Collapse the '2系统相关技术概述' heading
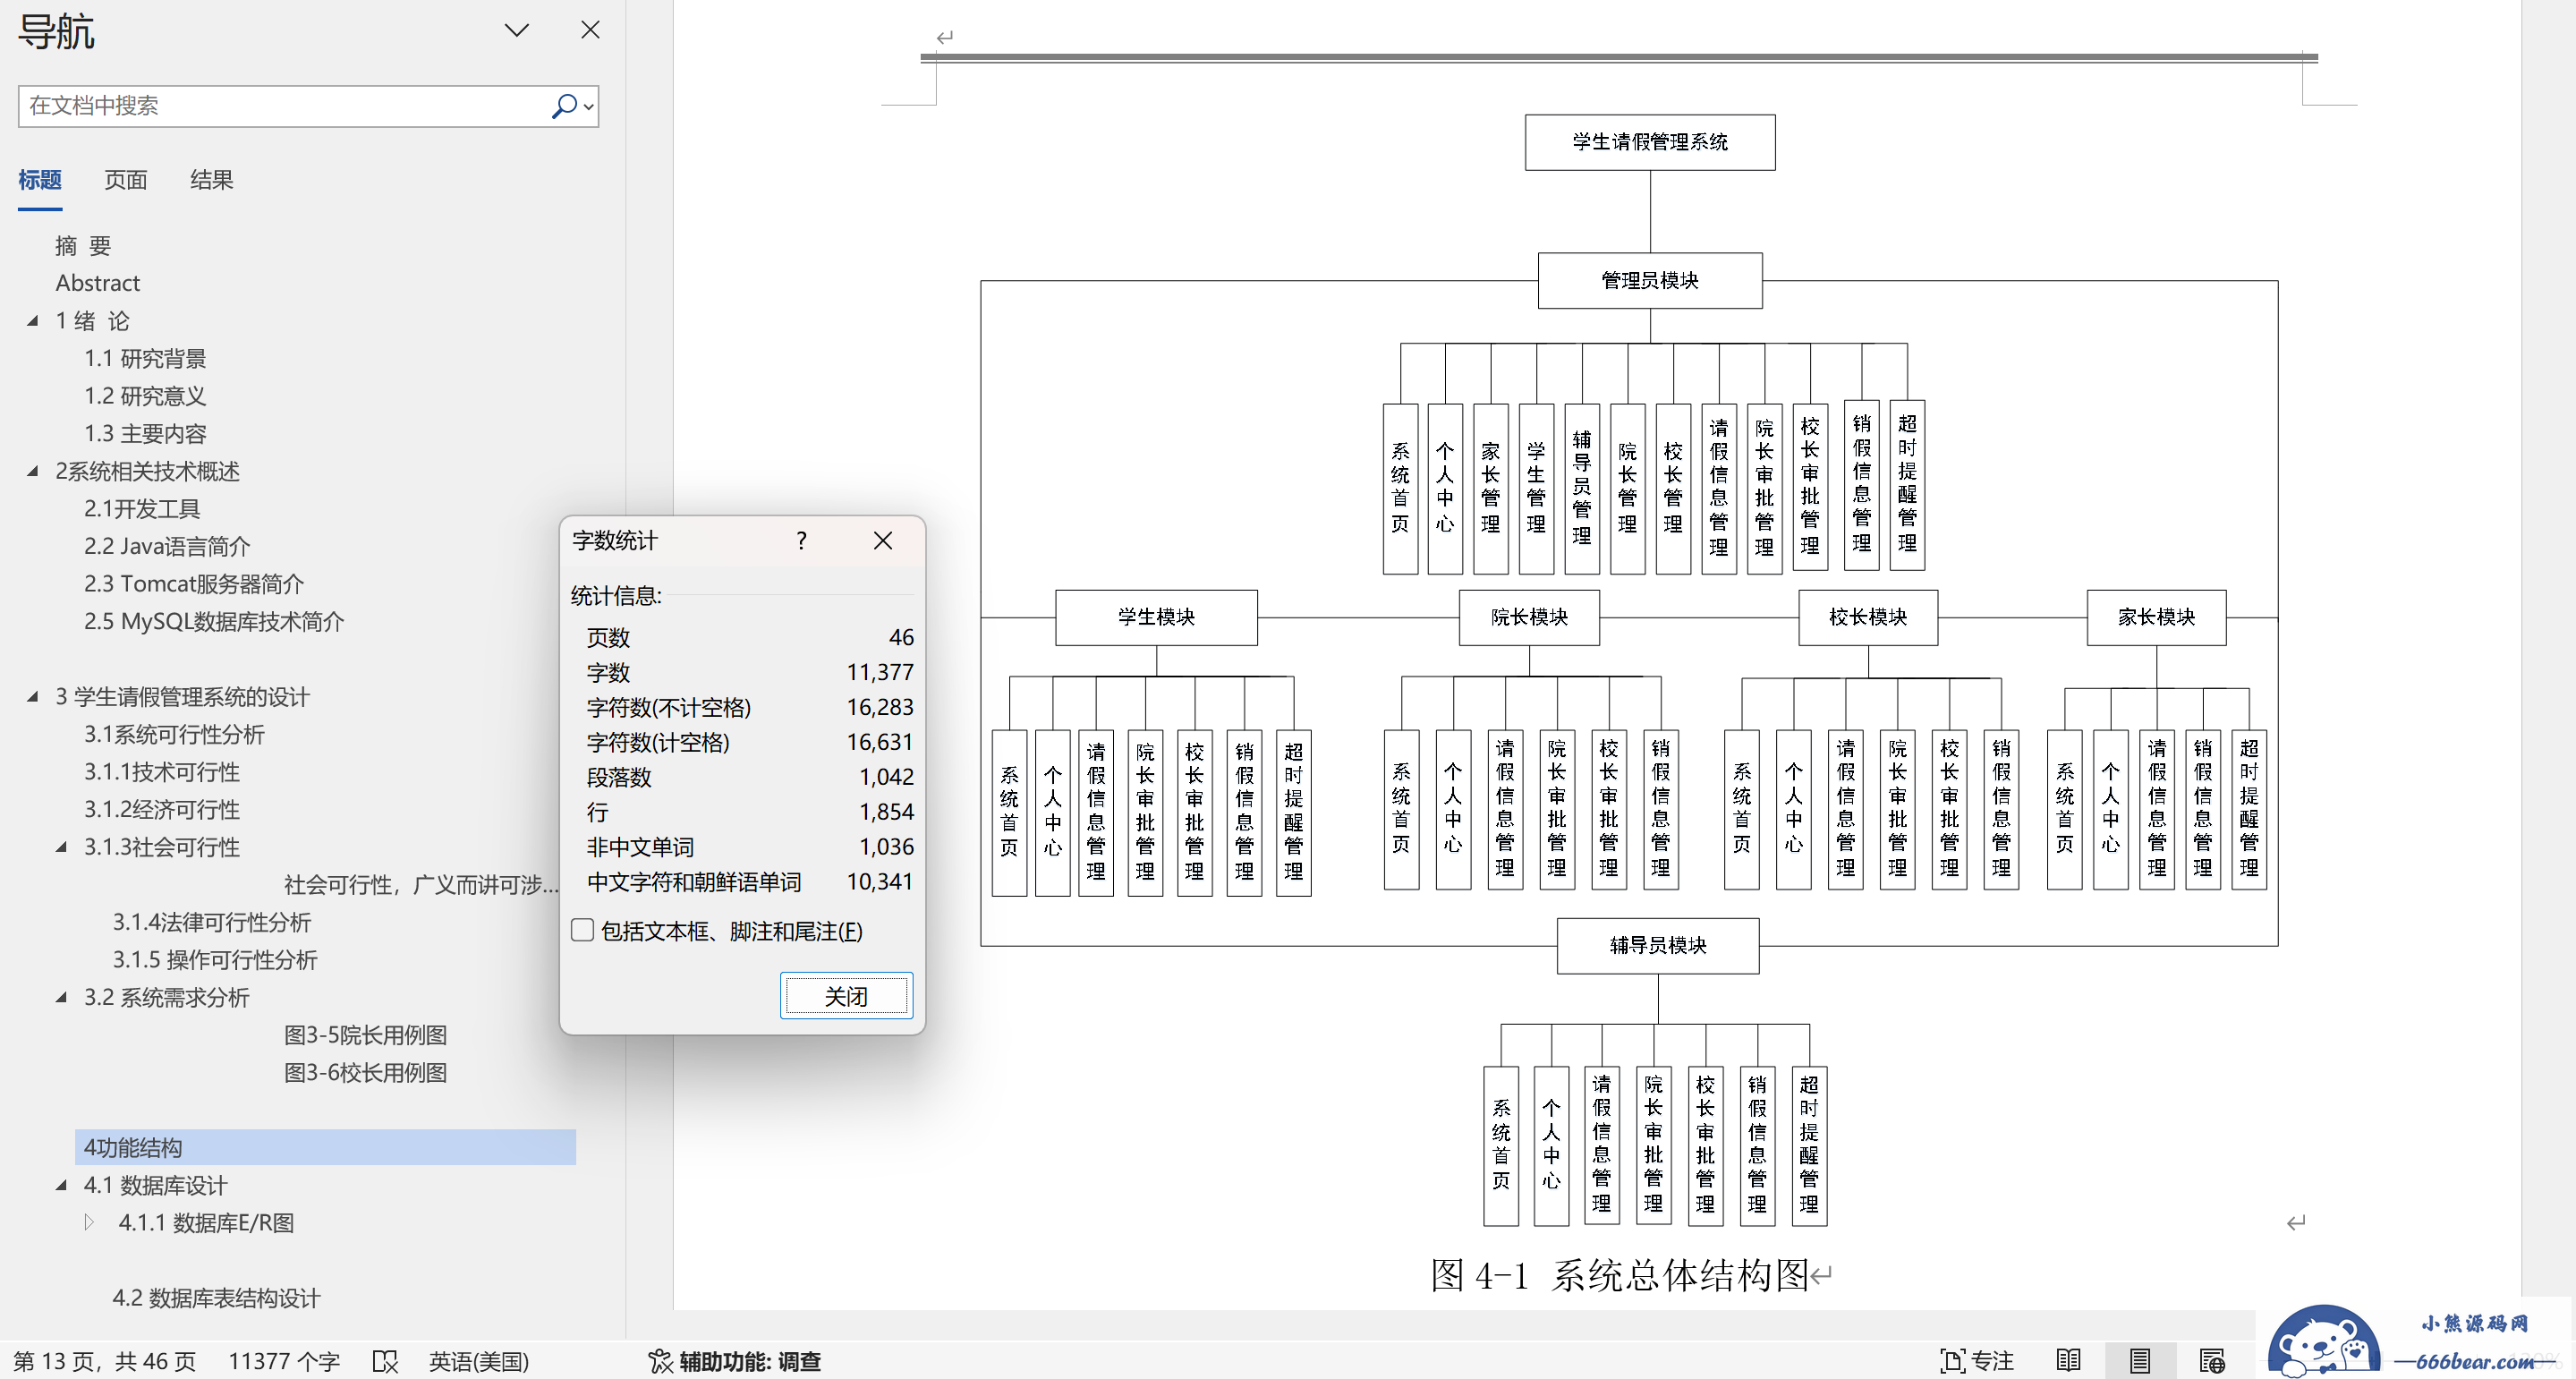The width and height of the screenshot is (2576, 1379). click(x=33, y=471)
